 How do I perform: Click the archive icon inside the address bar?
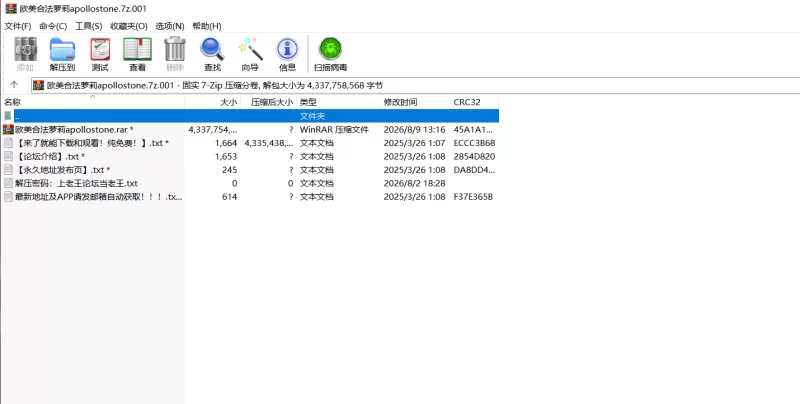(x=39, y=85)
